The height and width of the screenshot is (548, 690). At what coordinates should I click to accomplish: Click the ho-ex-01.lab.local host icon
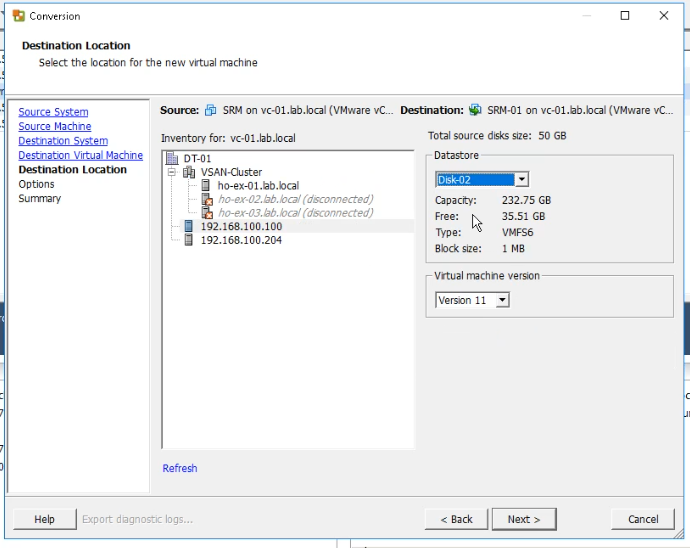206,185
